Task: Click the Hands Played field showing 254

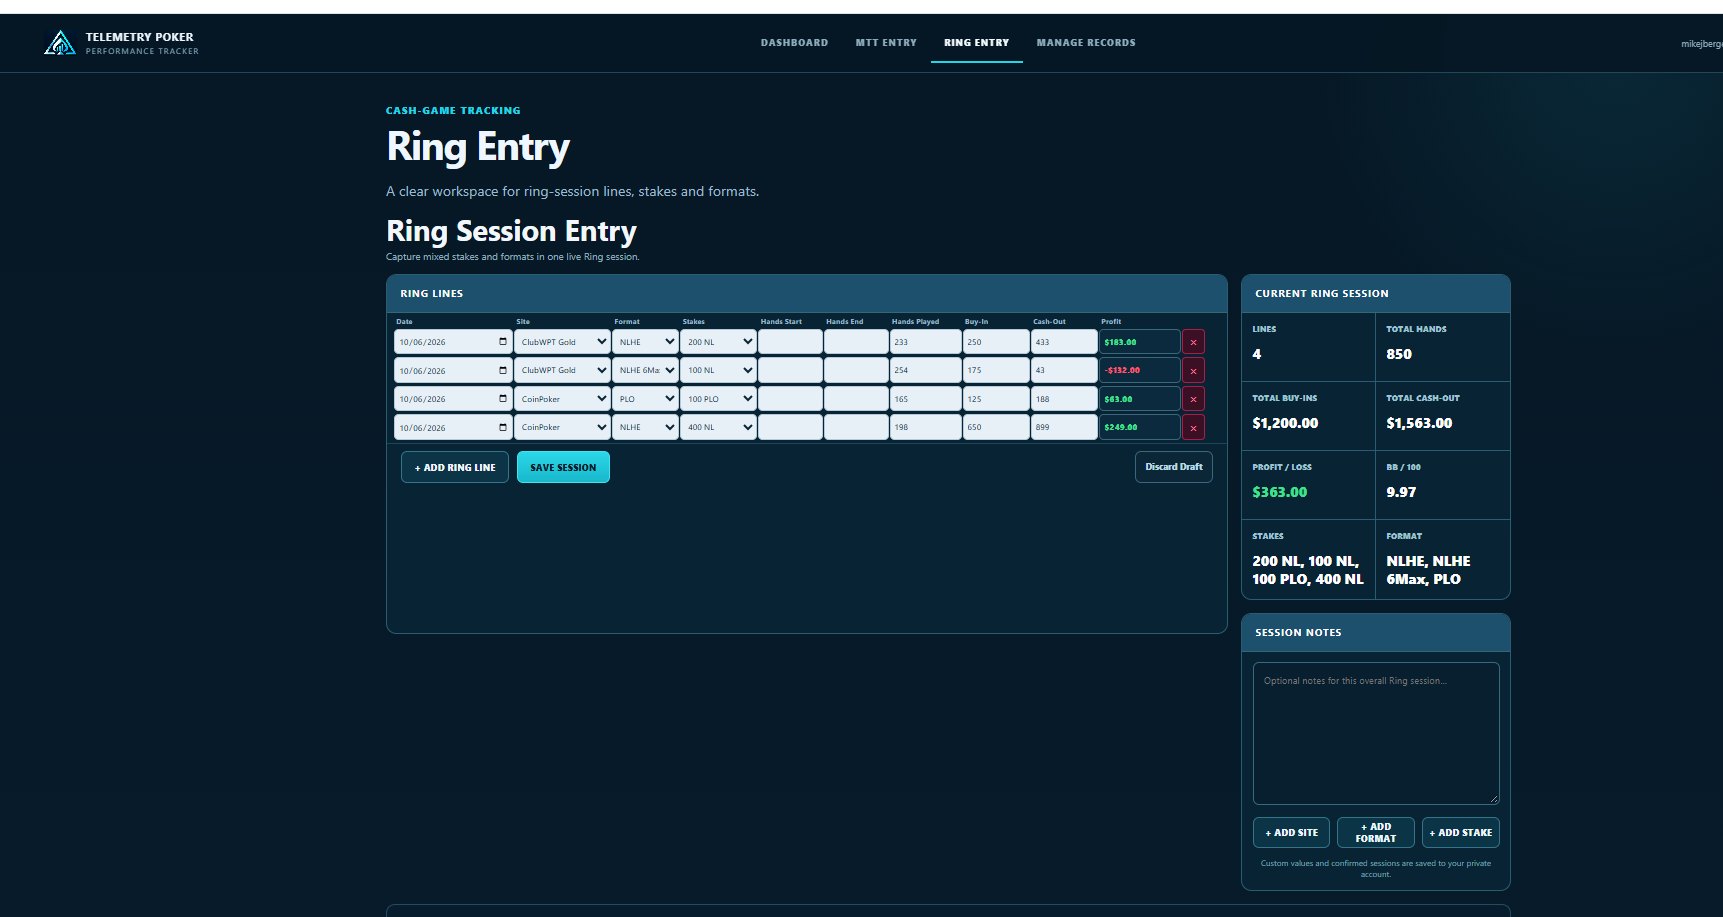Action: 925,370
